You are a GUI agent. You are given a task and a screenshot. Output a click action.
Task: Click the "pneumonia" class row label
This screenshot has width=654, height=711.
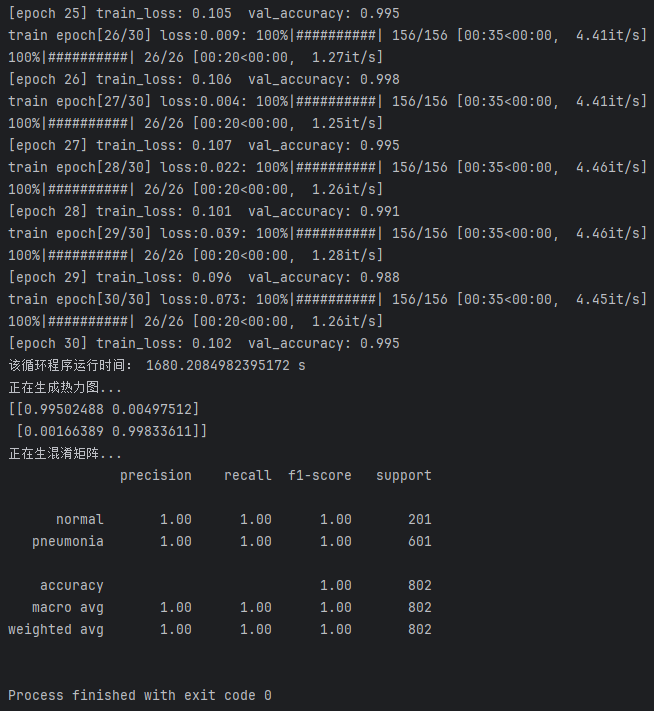[x=67, y=541]
